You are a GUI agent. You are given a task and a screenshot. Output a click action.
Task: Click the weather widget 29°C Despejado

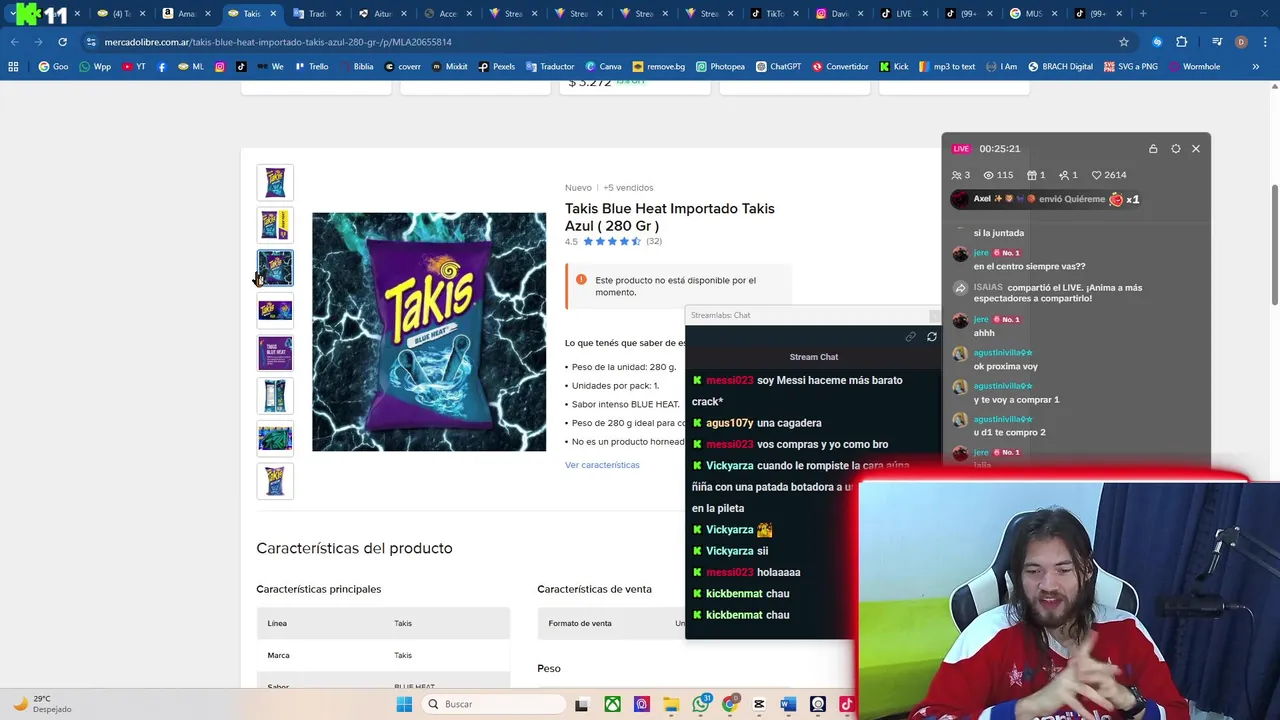(43, 704)
